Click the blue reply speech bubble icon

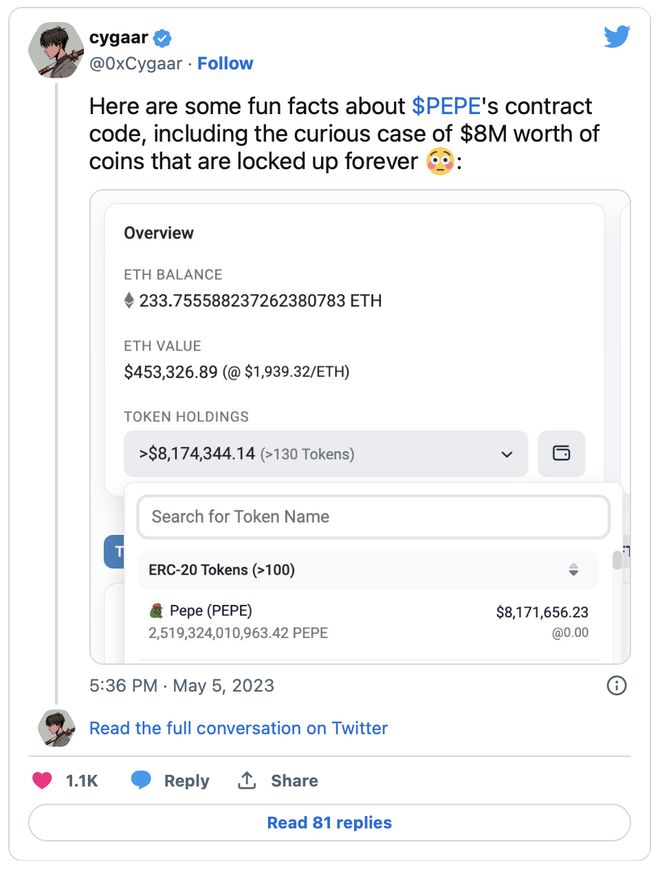click(141, 780)
